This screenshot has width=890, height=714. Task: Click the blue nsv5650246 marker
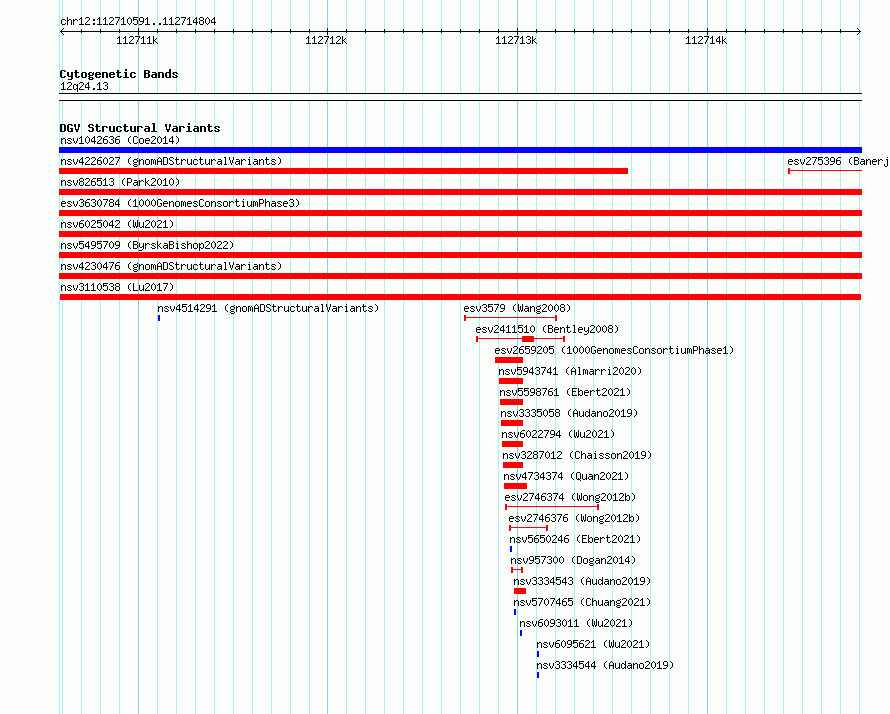click(511, 549)
